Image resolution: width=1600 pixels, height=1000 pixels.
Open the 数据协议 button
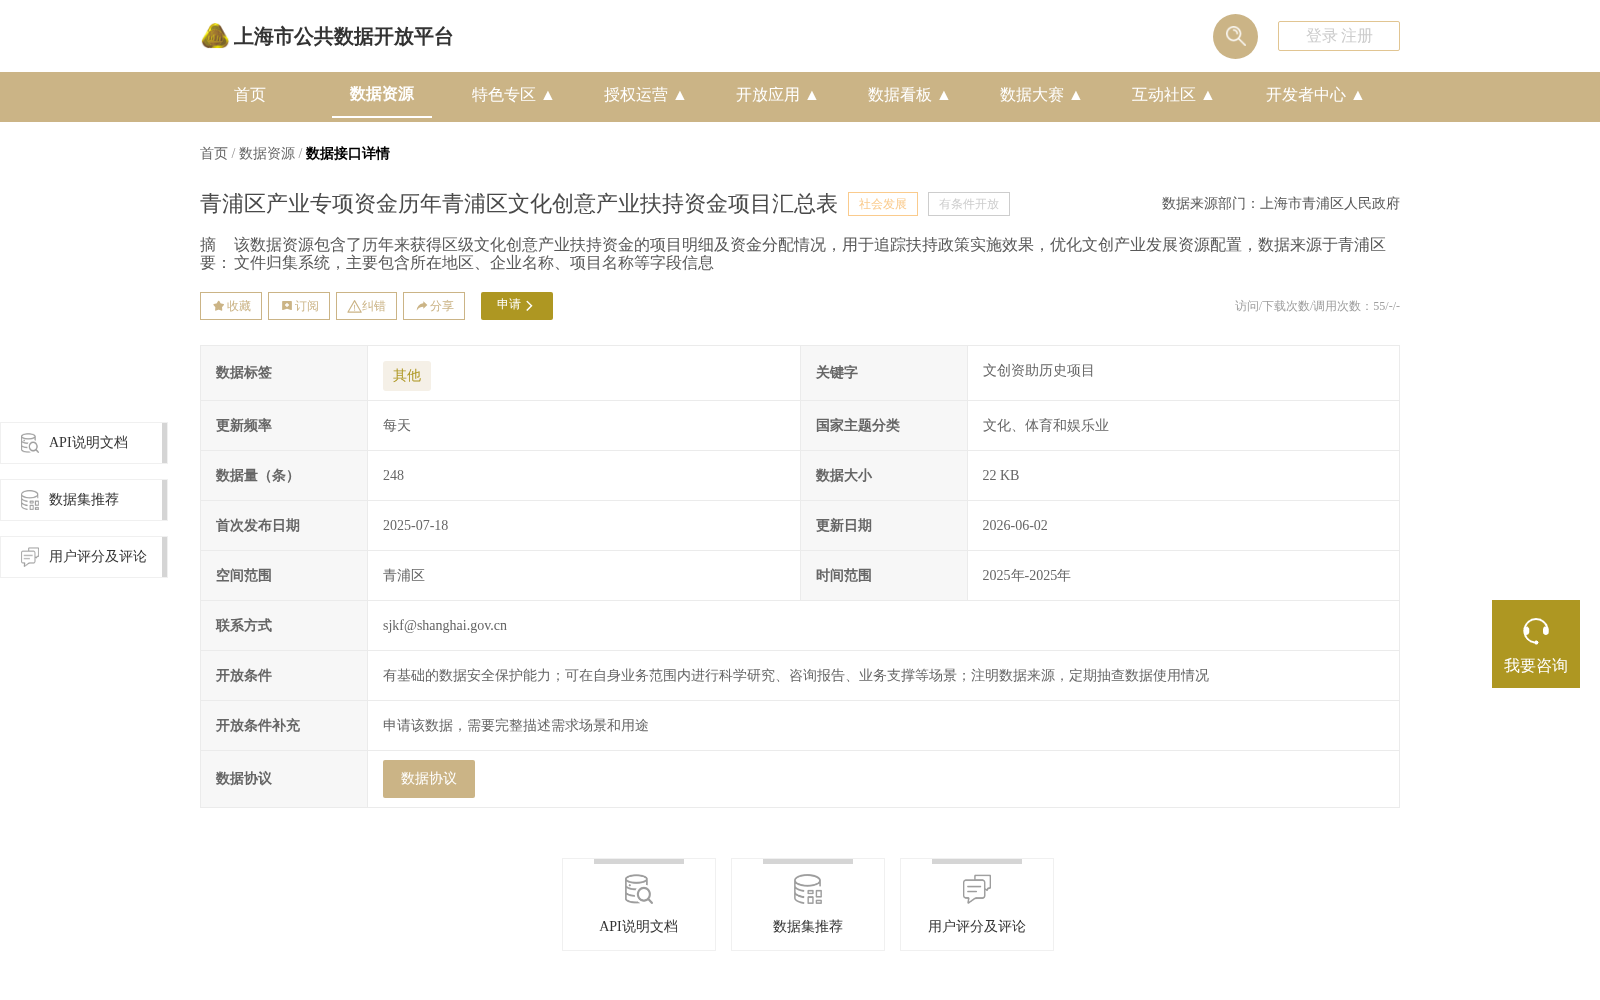click(429, 779)
